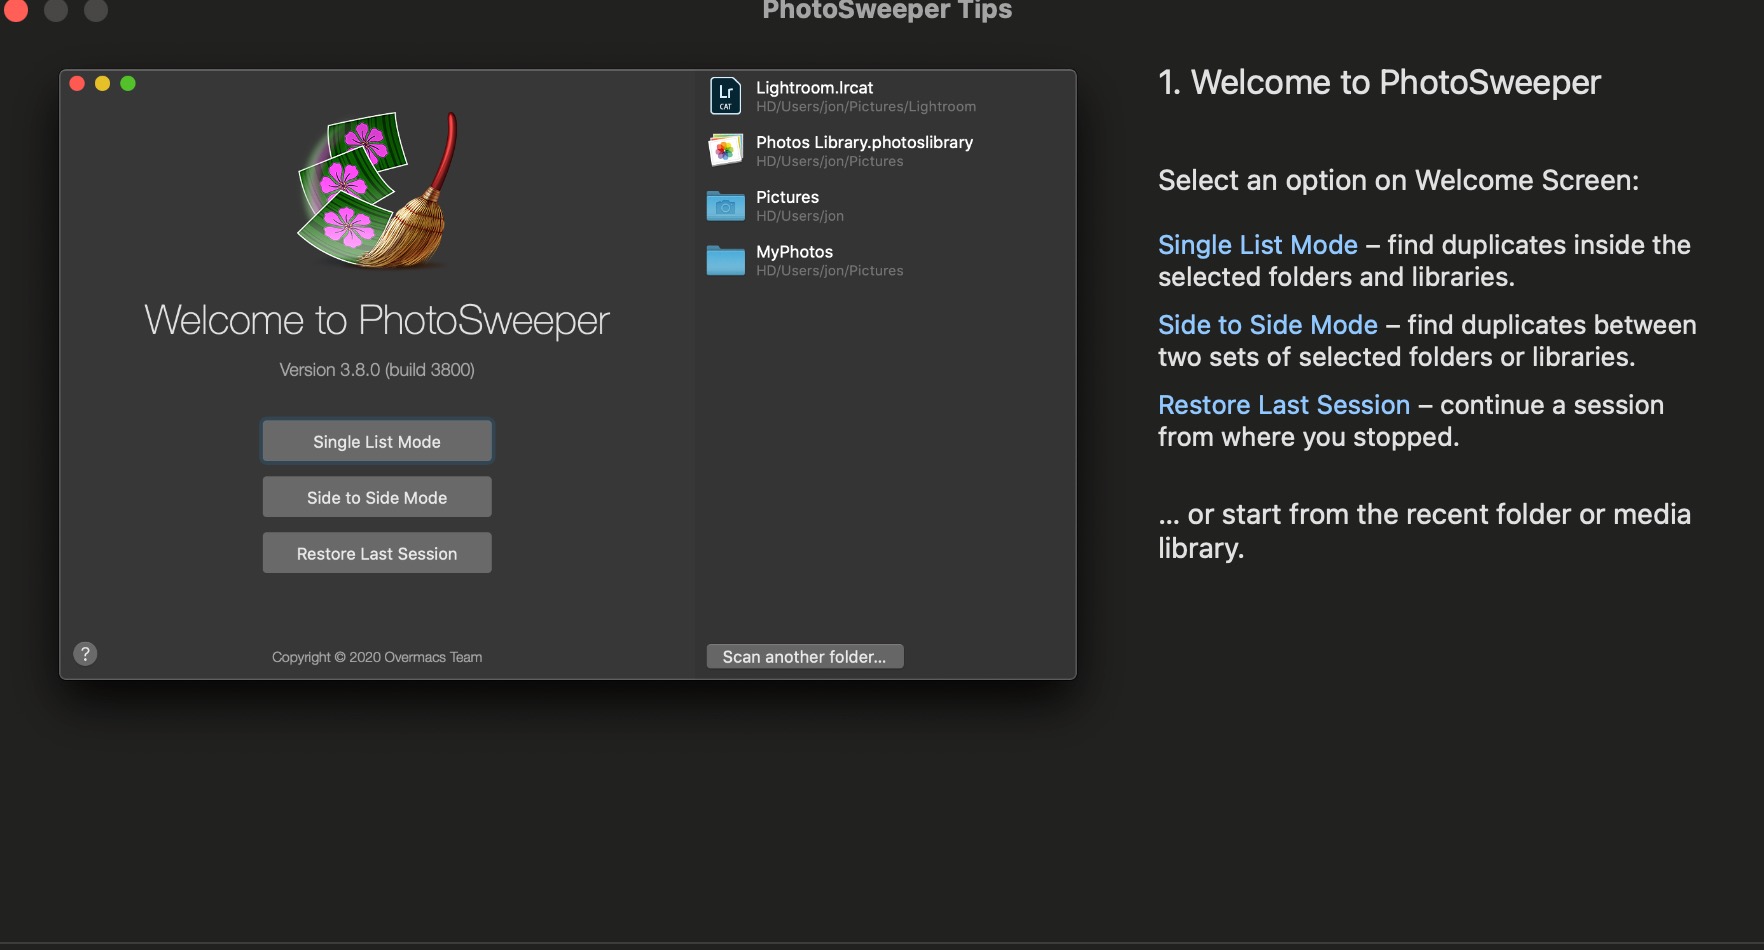Viewport: 1764px width, 950px height.
Task: Choose the Side to Side Mode button
Action: coord(377,497)
